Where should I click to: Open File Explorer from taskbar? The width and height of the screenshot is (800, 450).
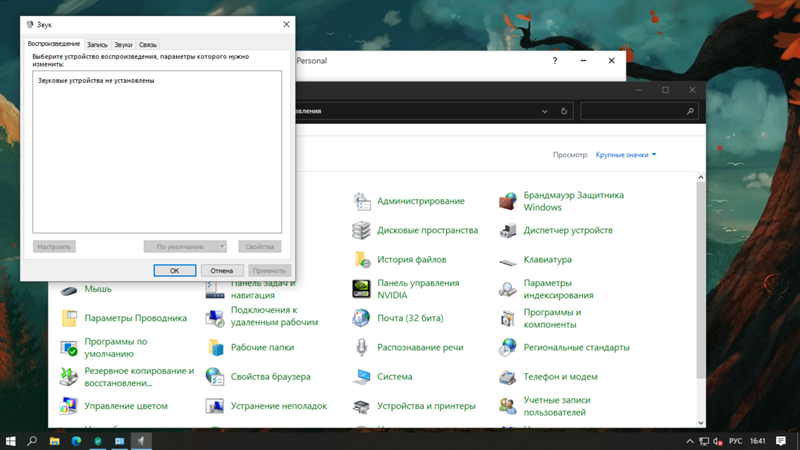(x=54, y=441)
